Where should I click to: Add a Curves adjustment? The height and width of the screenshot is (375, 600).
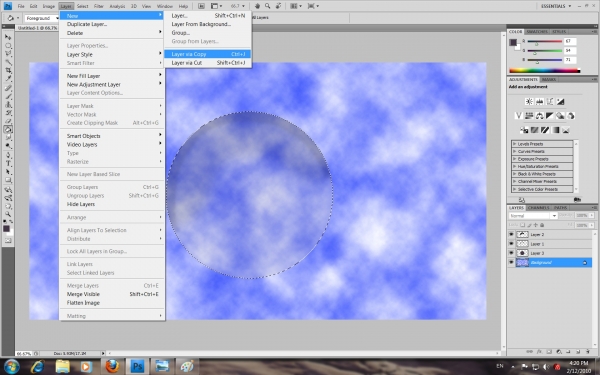[550, 102]
